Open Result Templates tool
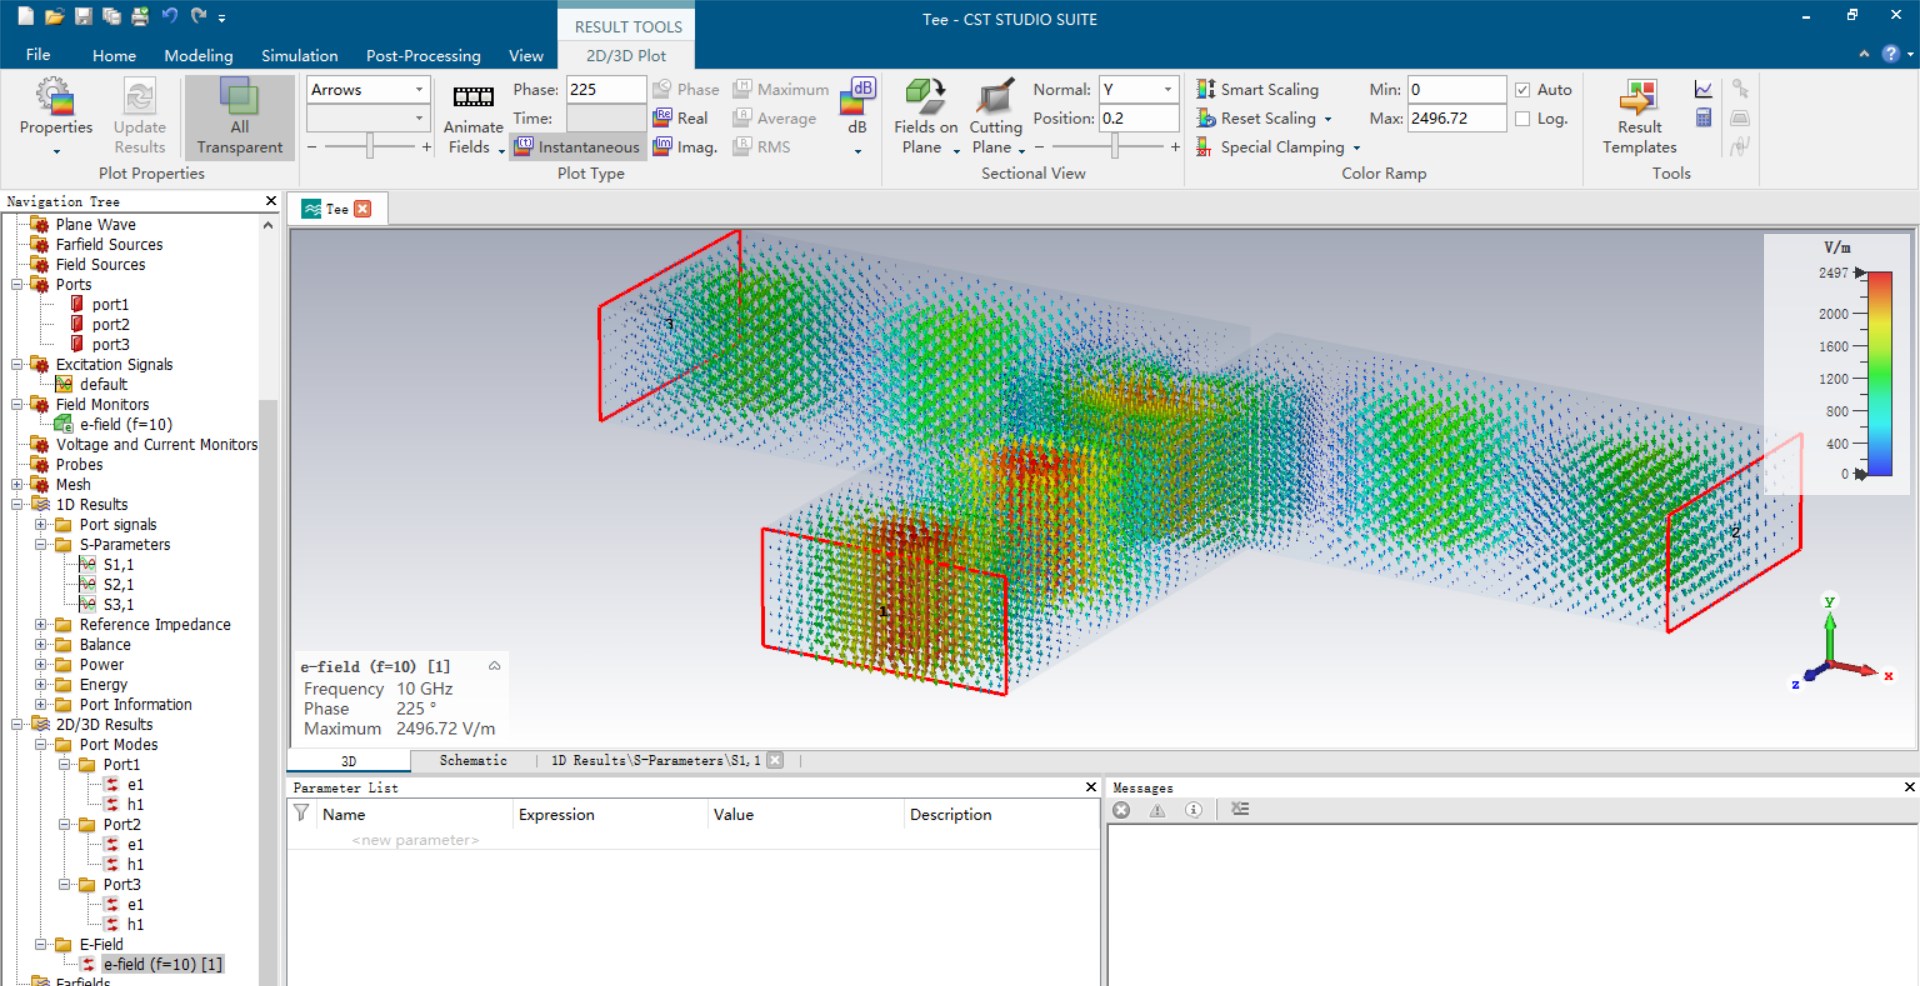The height and width of the screenshot is (986, 1920). pyautogui.click(x=1639, y=117)
